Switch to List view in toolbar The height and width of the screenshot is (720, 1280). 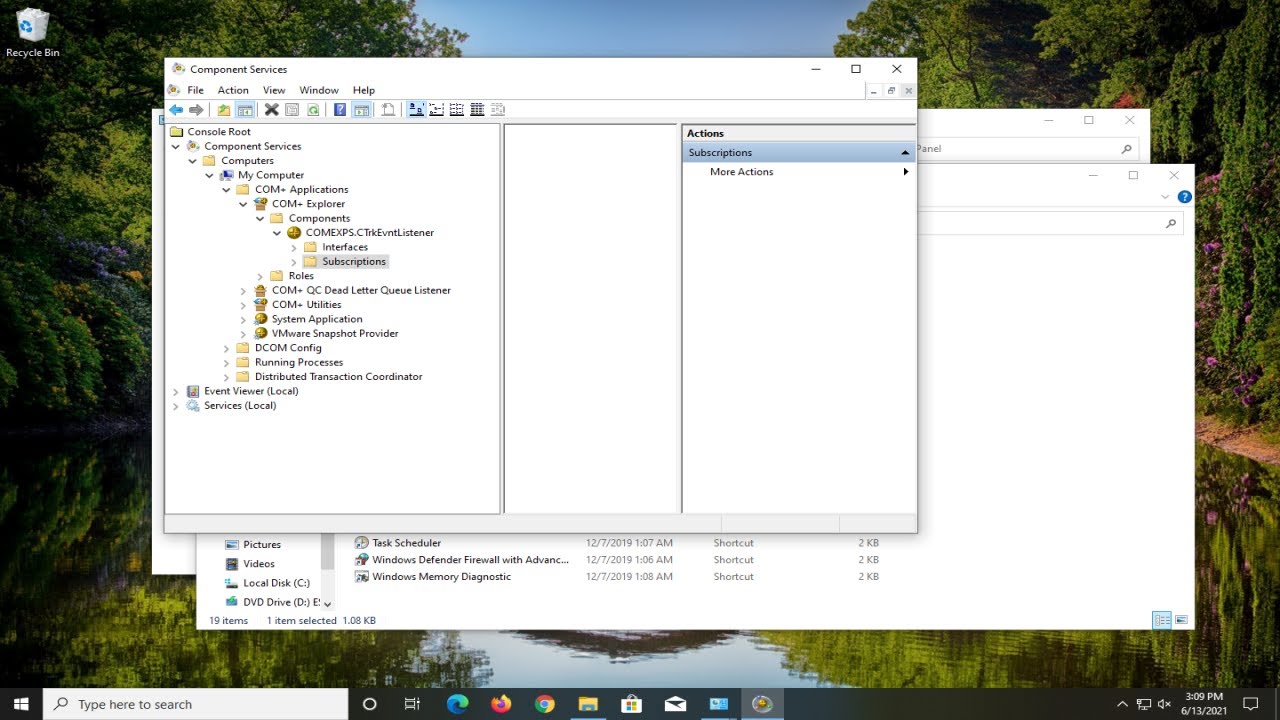456,110
